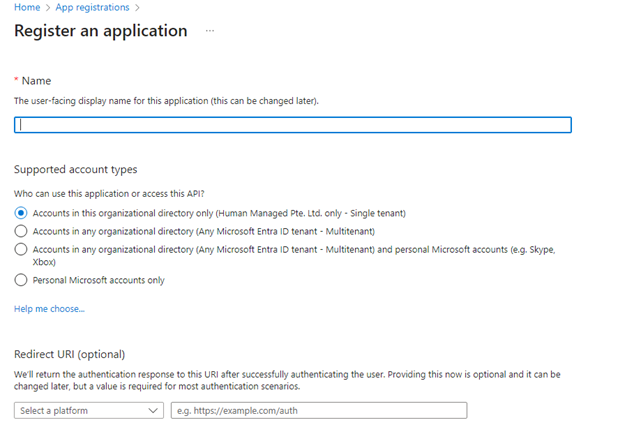This screenshot has height=448, width=634.
Task: Expand the Select a platform dropdown
Action: coord(89,410)
